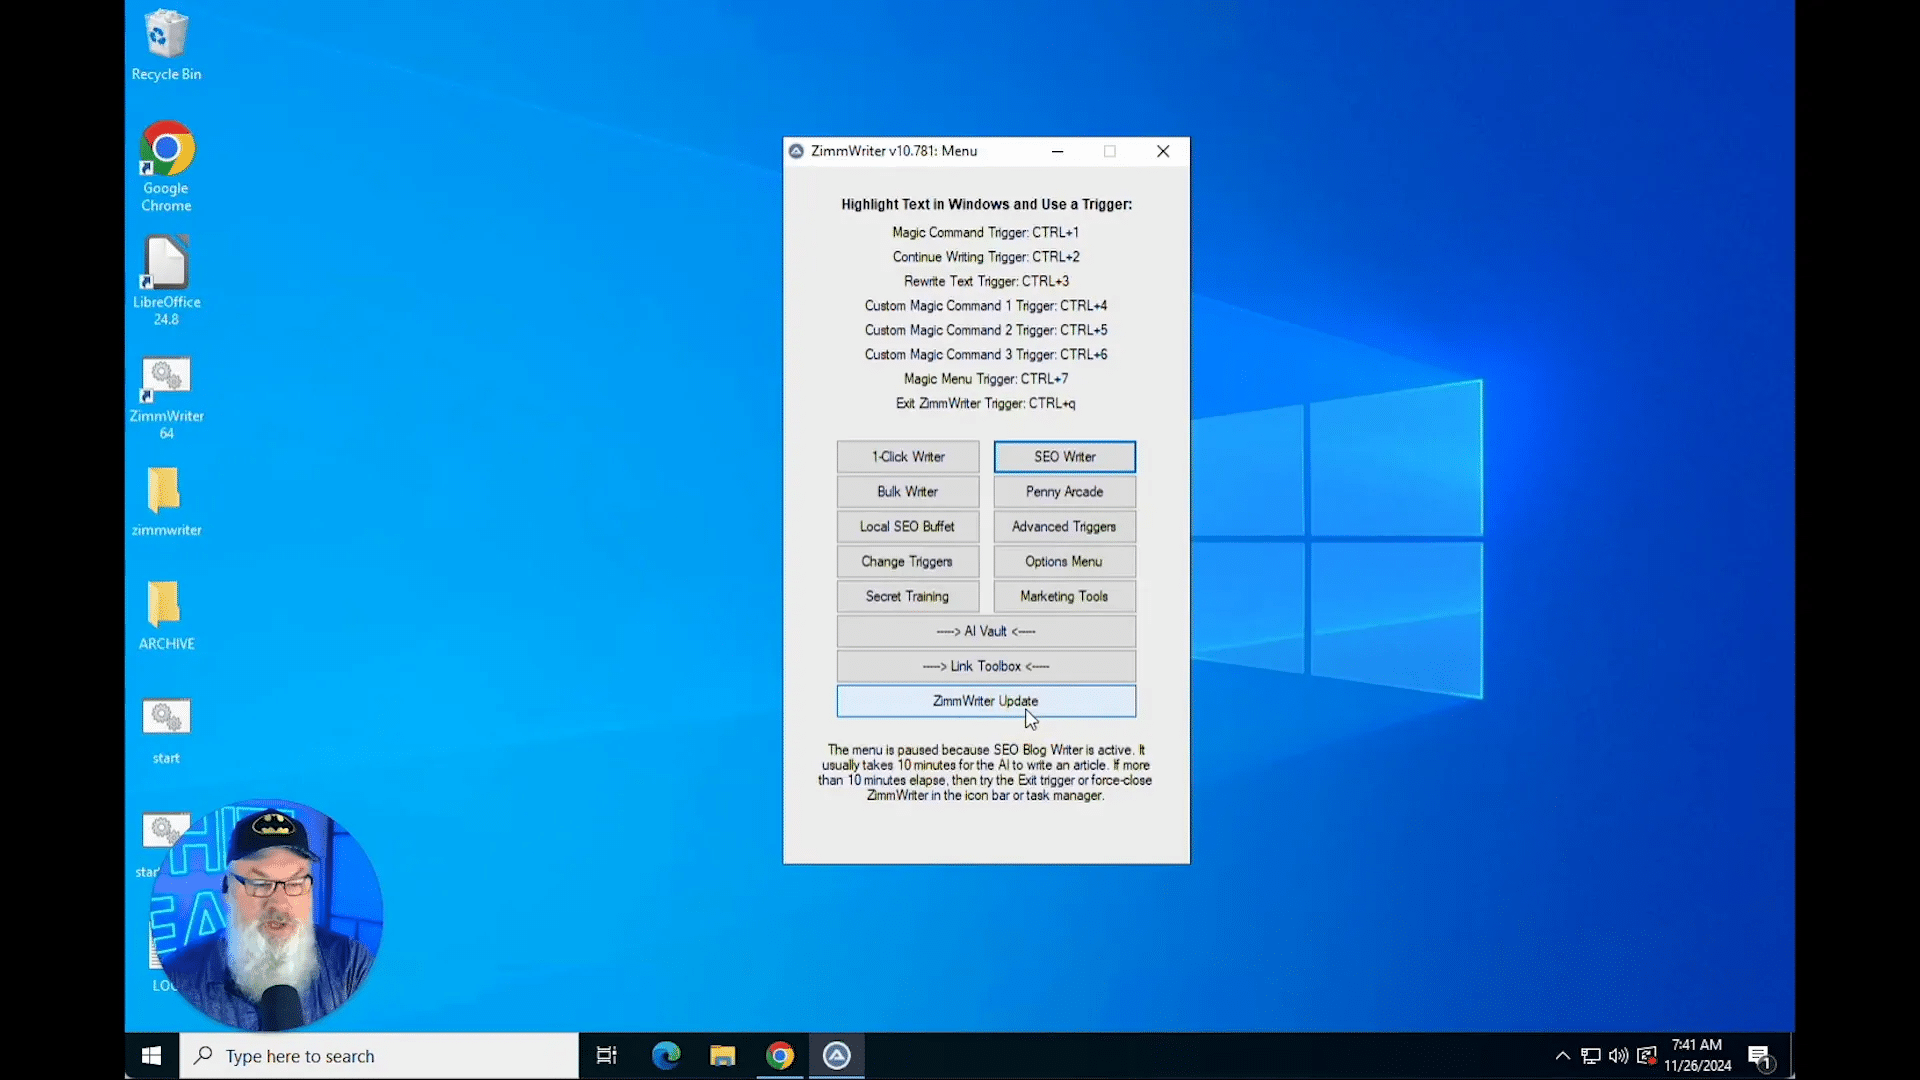Screen dimensions: 1920x1080
Task: Click the AI Vault button
Action: coord(985,630)
